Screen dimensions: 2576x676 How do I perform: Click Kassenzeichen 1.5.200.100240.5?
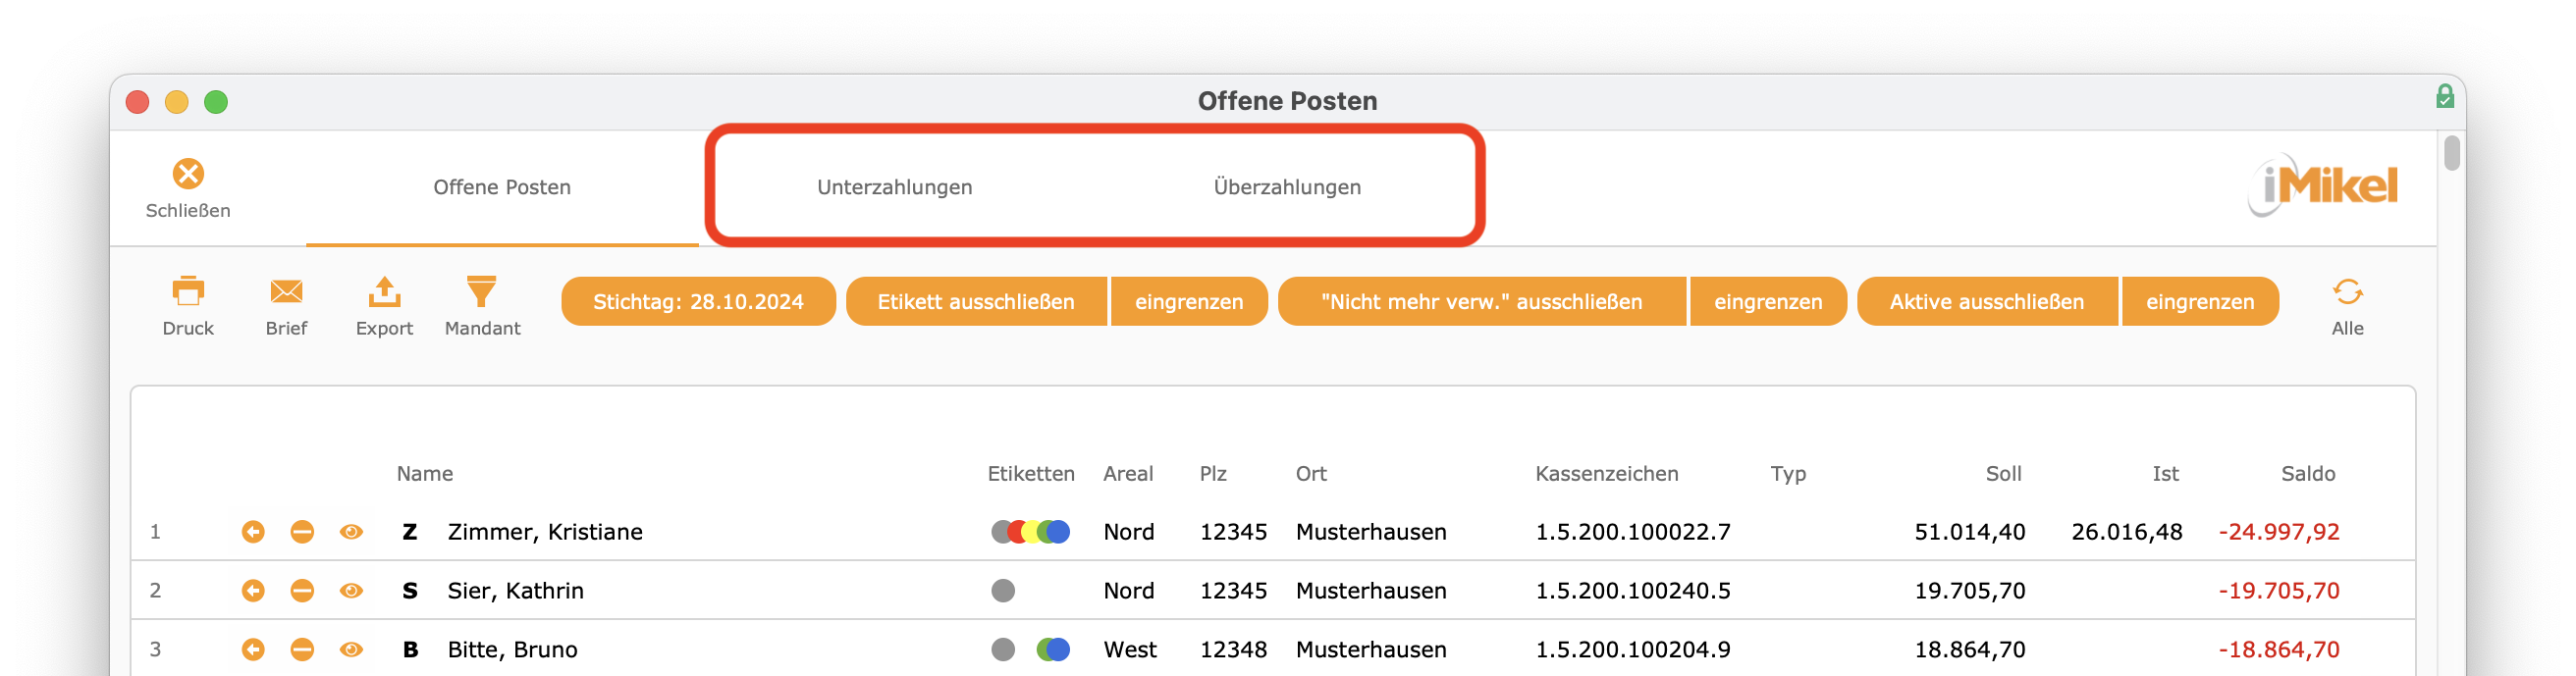pyautogui.click(x=1633, y=591)
